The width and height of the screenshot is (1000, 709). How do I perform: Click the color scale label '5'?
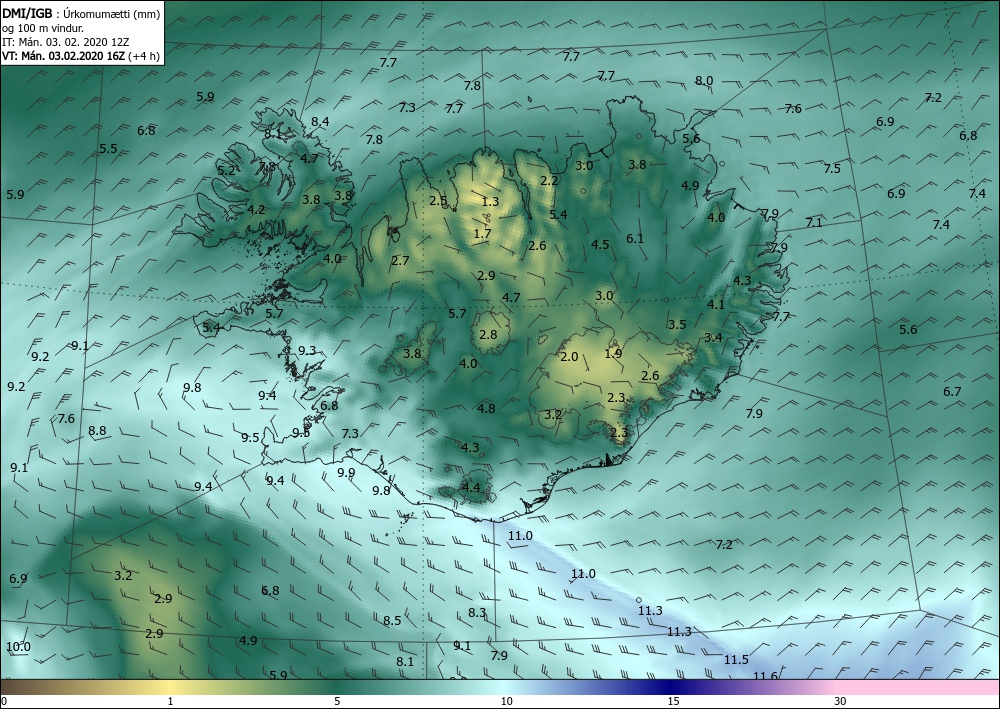pos(337,701)
